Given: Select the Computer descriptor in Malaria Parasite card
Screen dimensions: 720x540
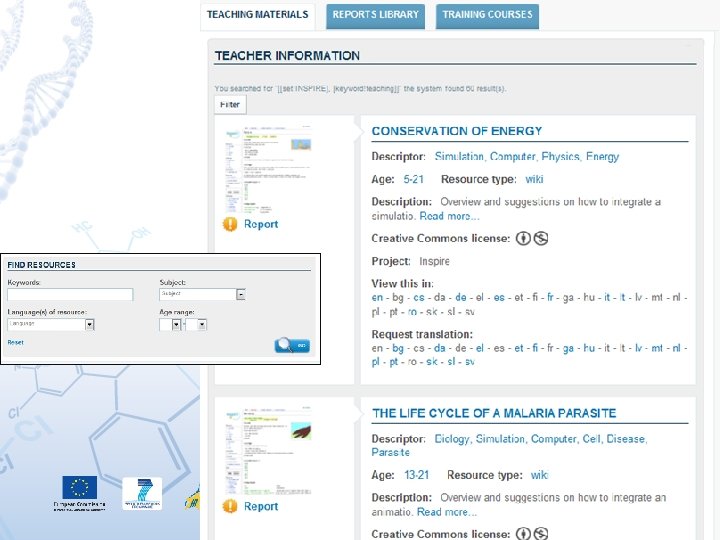Looking at the screenshot, I should [x=554, y=439].
